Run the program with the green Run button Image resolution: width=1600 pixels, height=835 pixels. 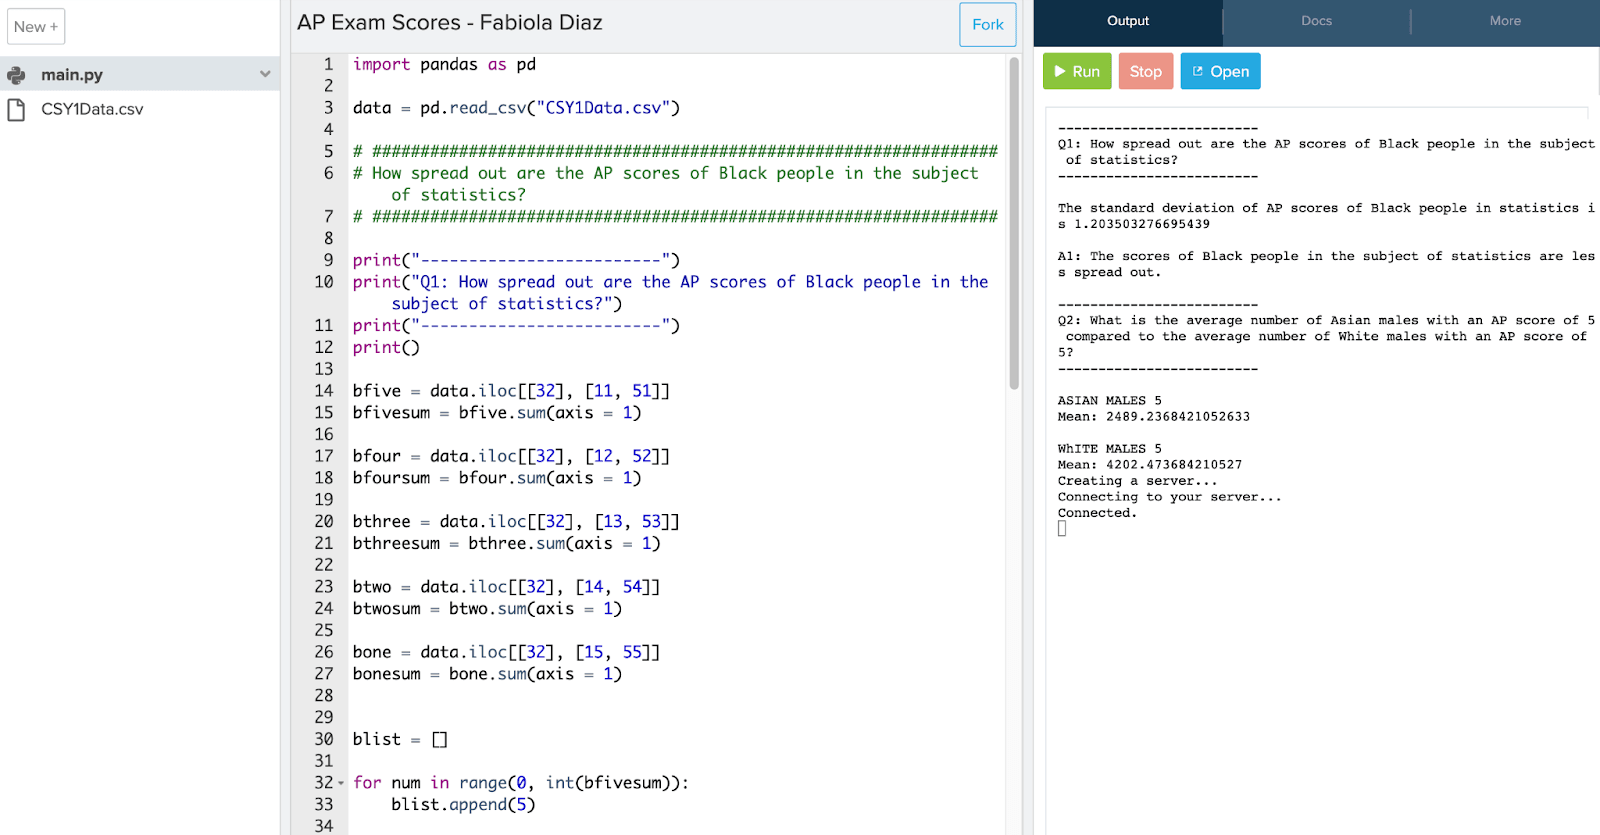(x=1076, y=72)
